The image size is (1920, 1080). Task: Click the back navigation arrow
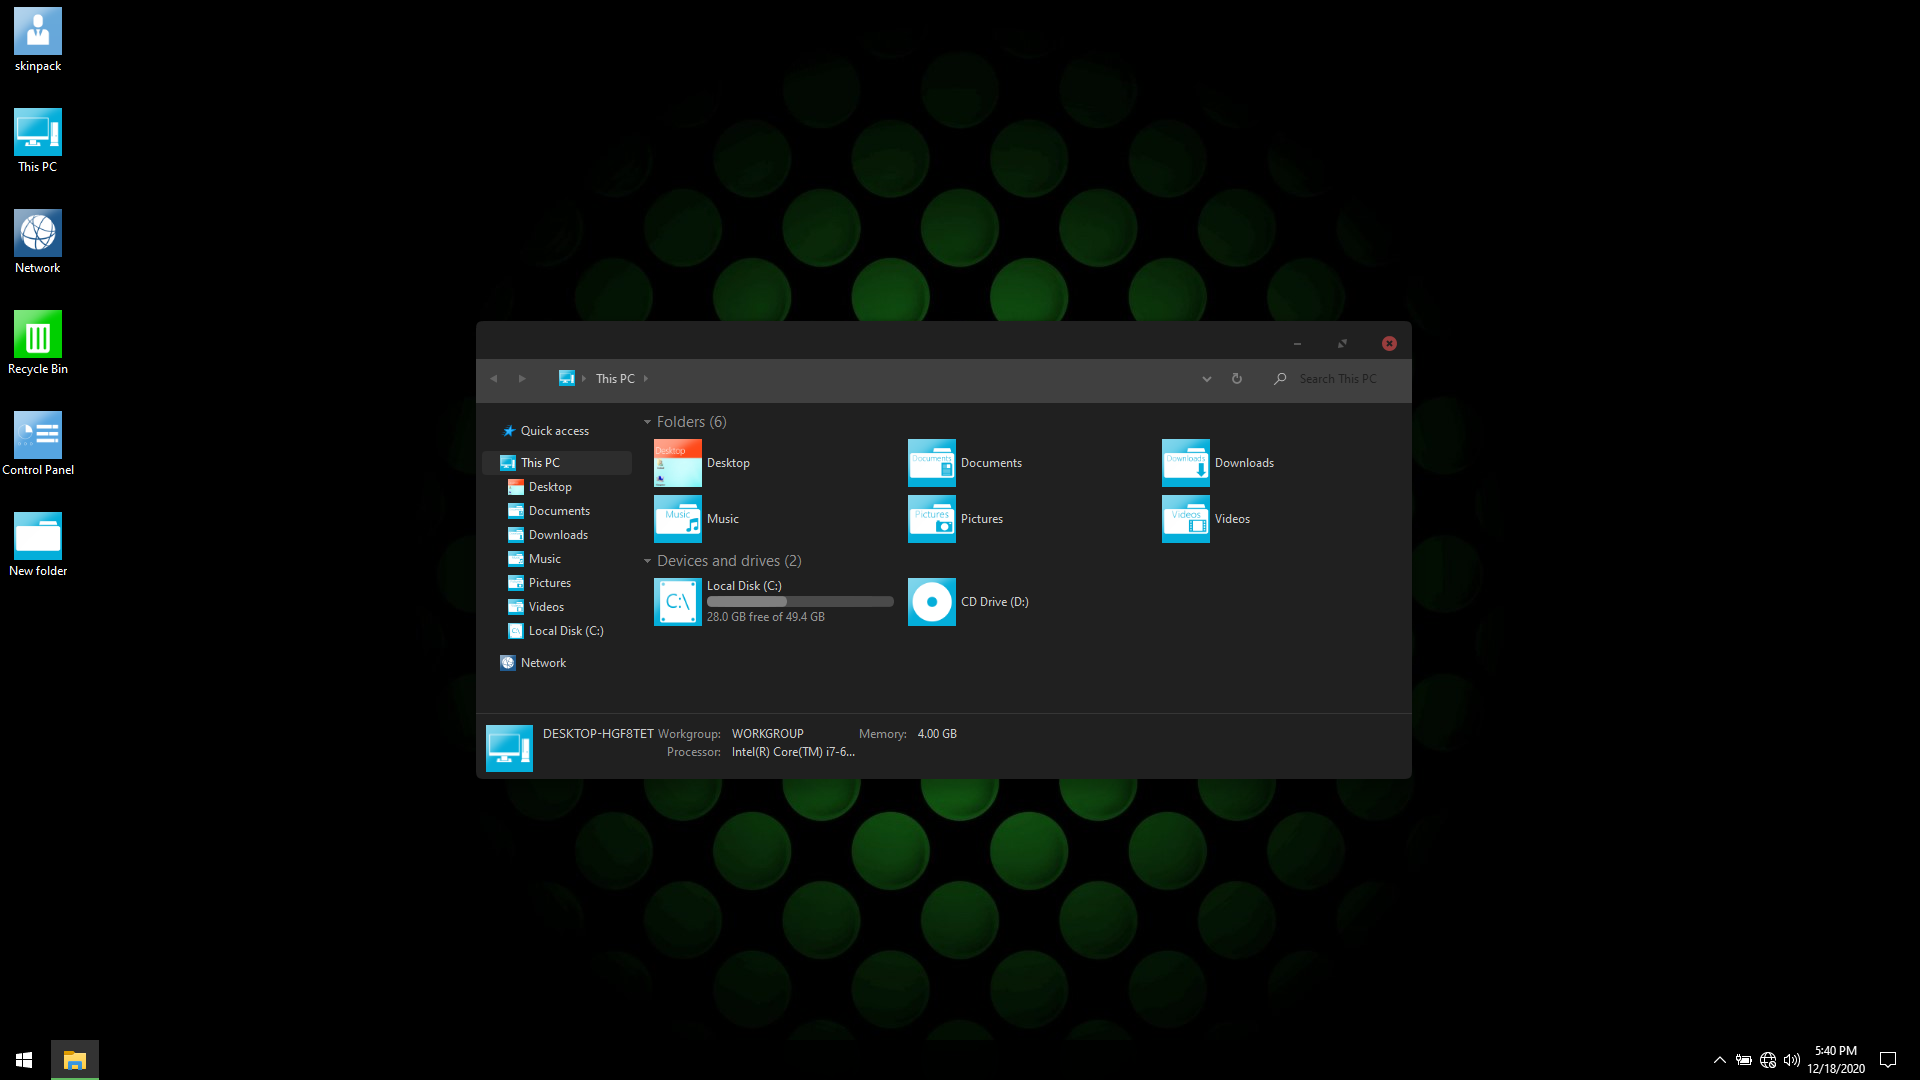tap(494, 379)
